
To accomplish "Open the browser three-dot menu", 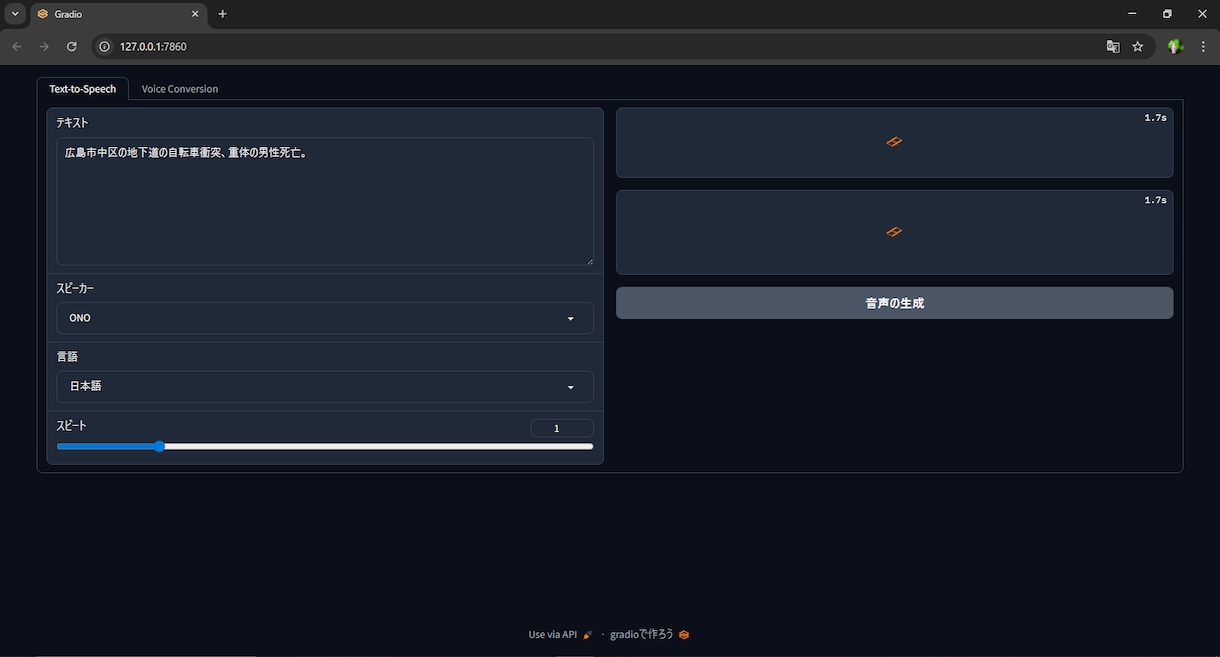I will coord(1203,46).
